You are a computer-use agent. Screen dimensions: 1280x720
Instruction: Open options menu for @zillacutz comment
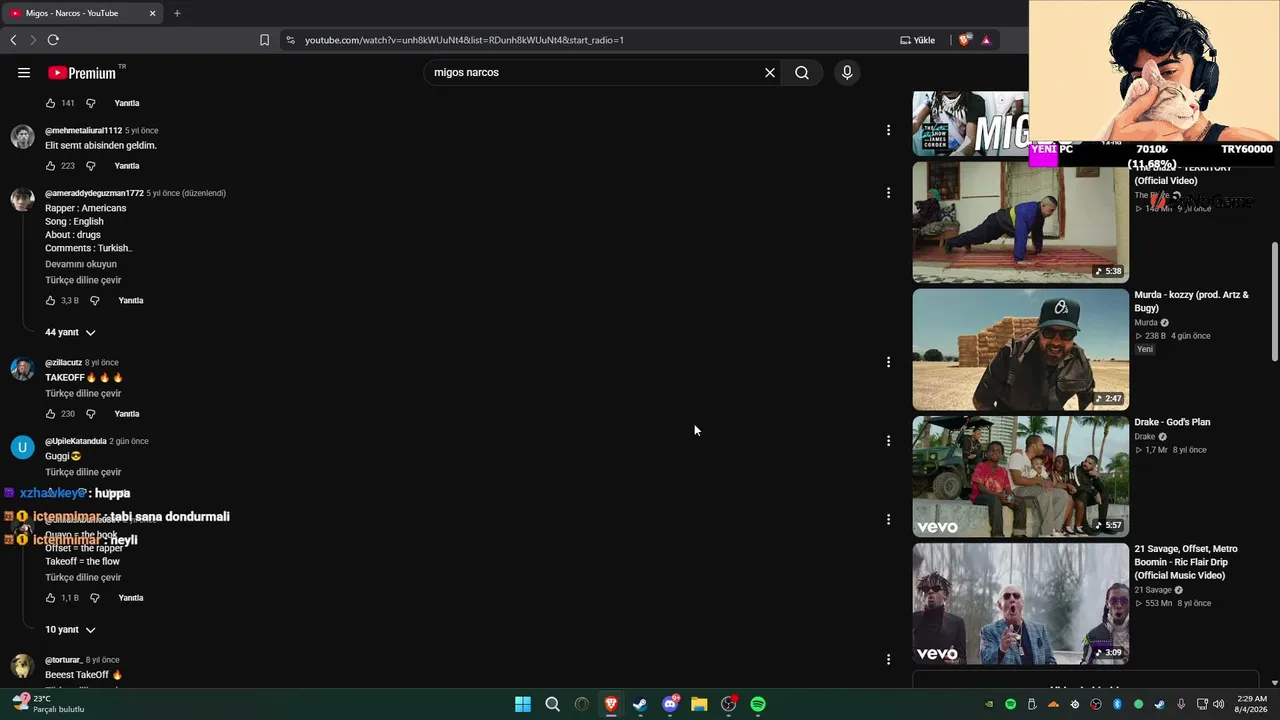click(888, 362)
